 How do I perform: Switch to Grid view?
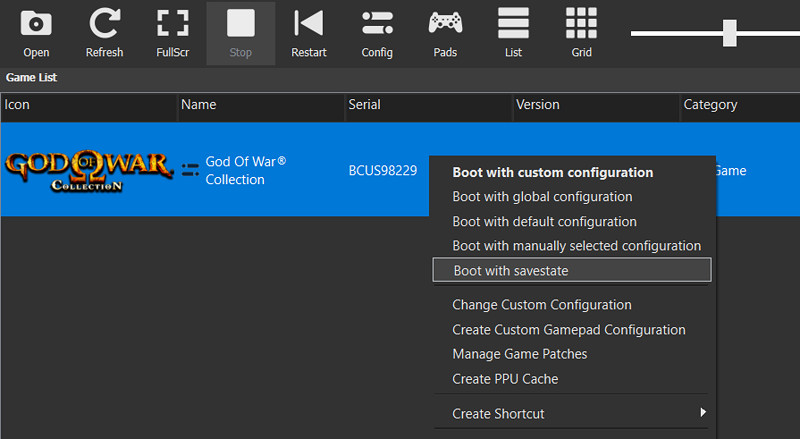point(581,32)
